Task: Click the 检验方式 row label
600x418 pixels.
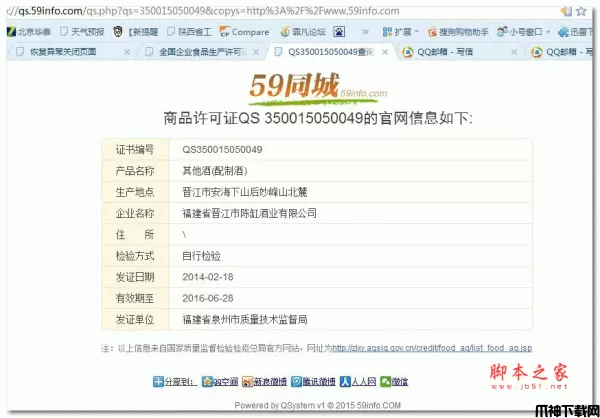Action: [x=135, y=256]
